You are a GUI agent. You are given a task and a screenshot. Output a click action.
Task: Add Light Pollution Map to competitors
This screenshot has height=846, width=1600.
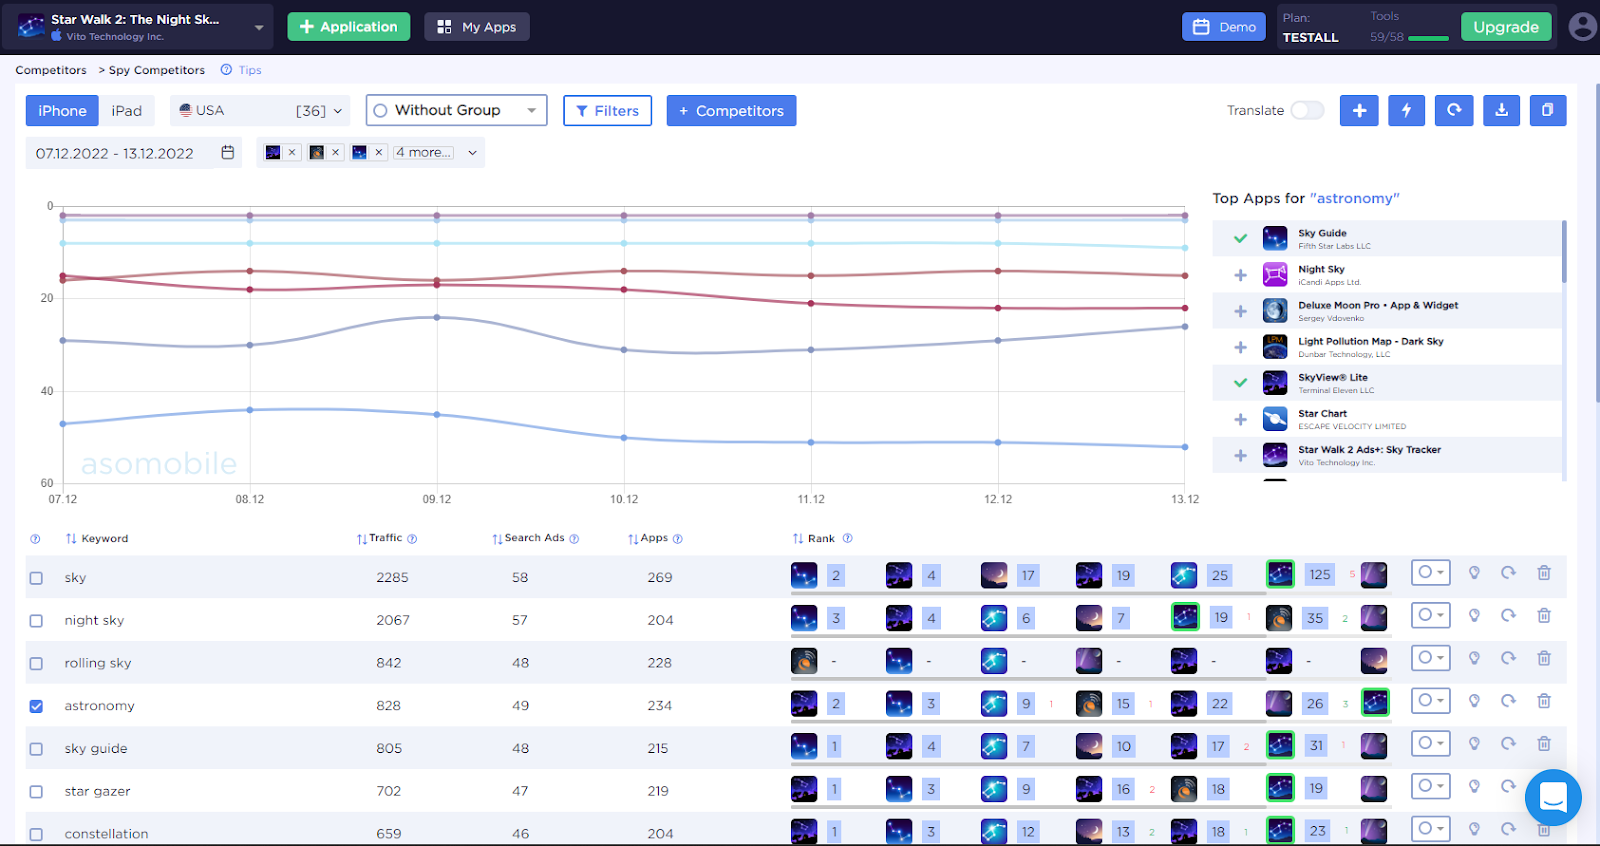click(1240, 347)
